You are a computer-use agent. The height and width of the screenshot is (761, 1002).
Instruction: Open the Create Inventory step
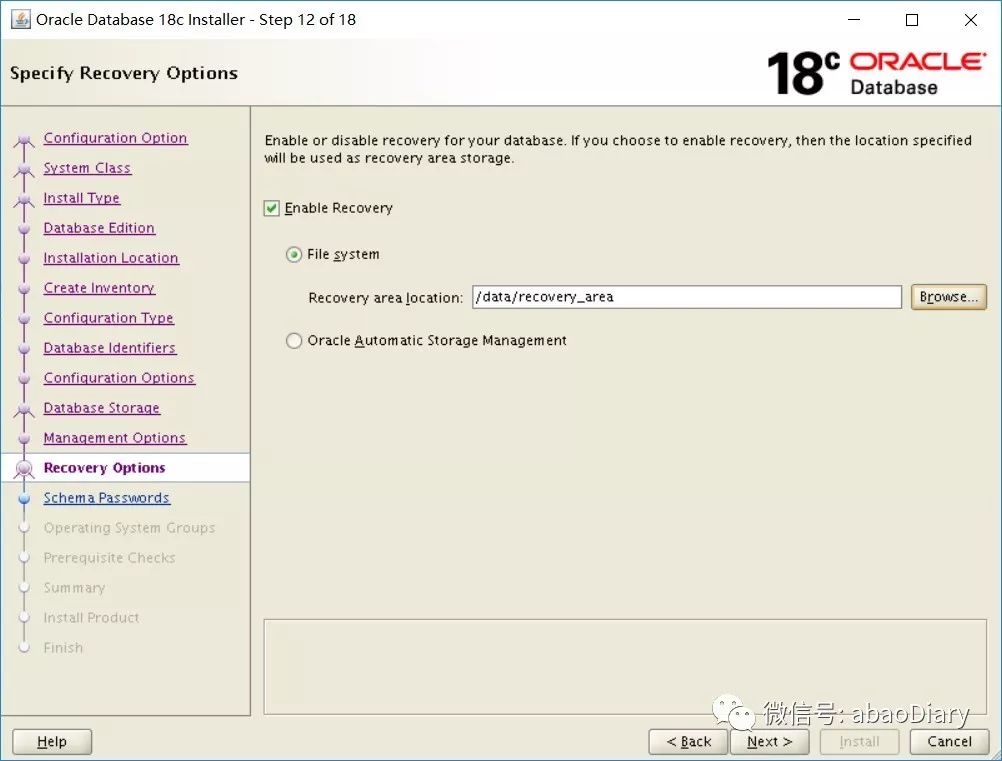99,288
